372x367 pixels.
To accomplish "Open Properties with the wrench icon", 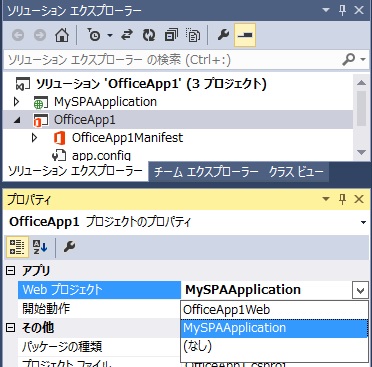I will [223, 35].
